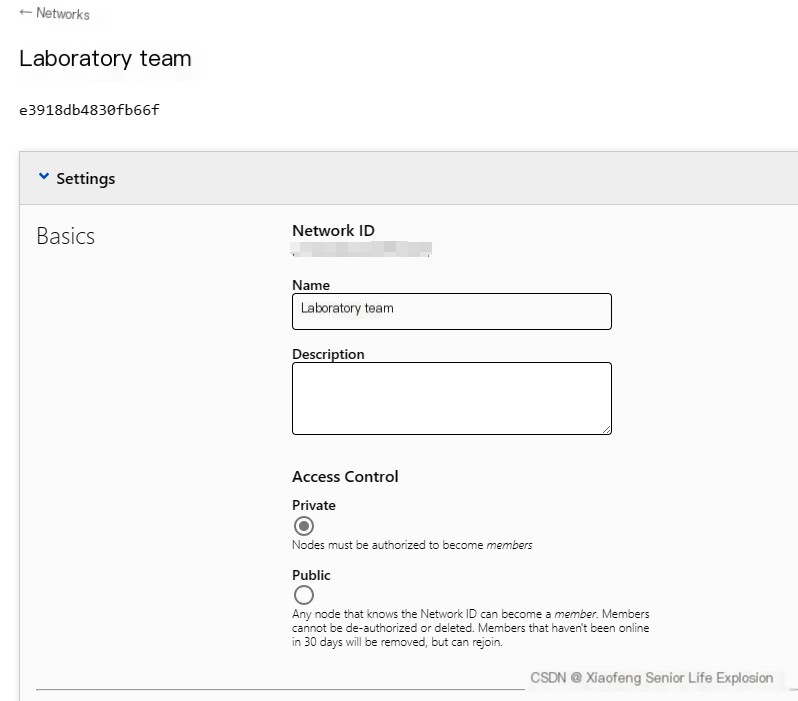The image size is (798, 701).
Task: Select the Public access radio button
Action: click(304, 595)
